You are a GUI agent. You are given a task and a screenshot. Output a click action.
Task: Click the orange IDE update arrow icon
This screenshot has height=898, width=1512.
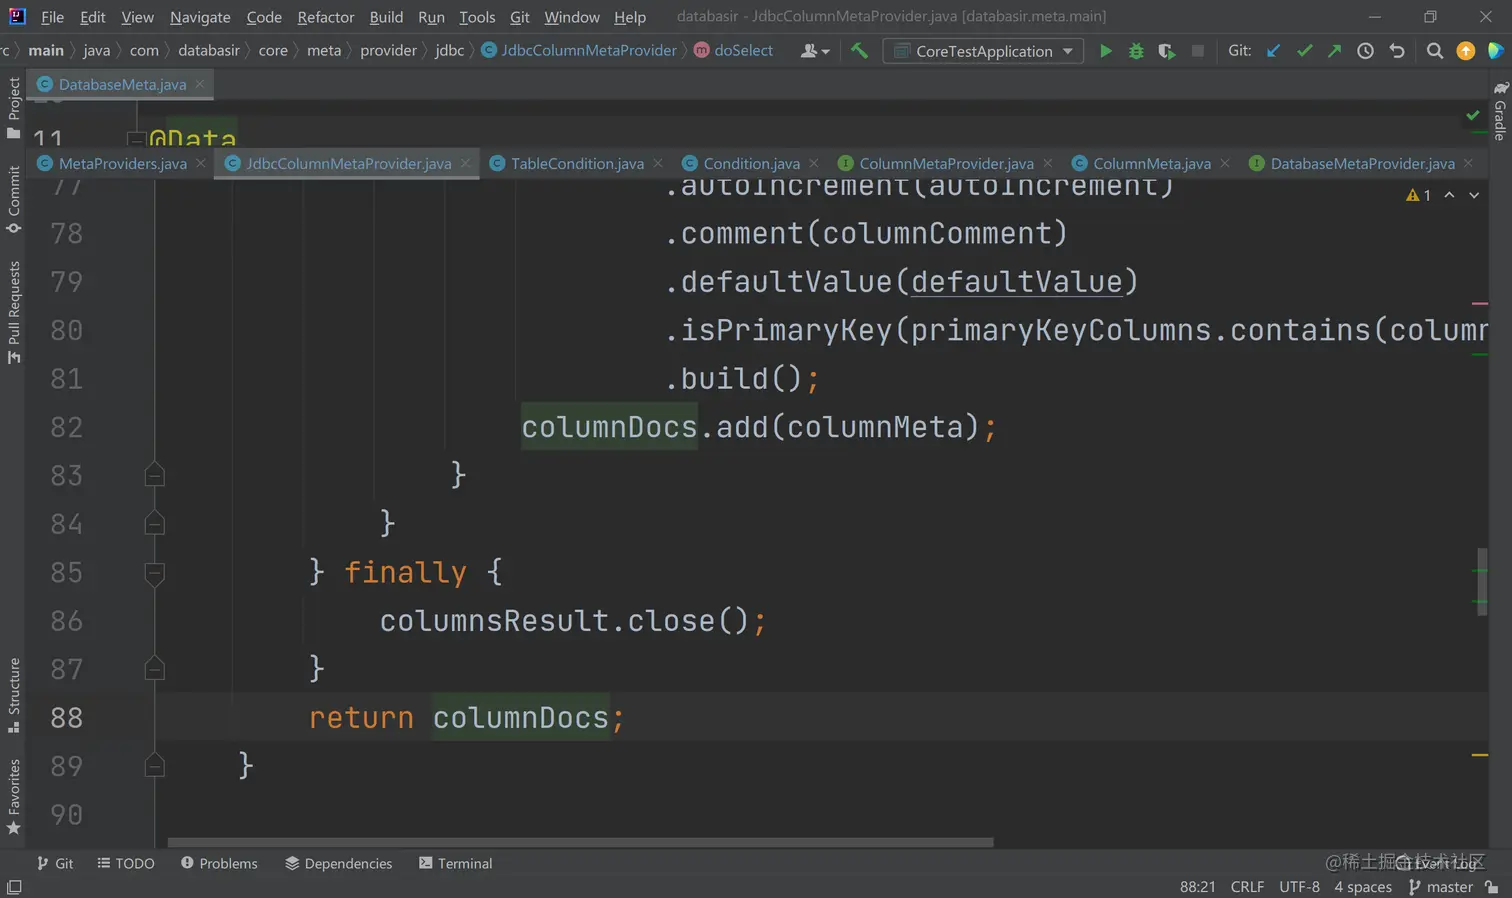click(x=1466, y=51)
